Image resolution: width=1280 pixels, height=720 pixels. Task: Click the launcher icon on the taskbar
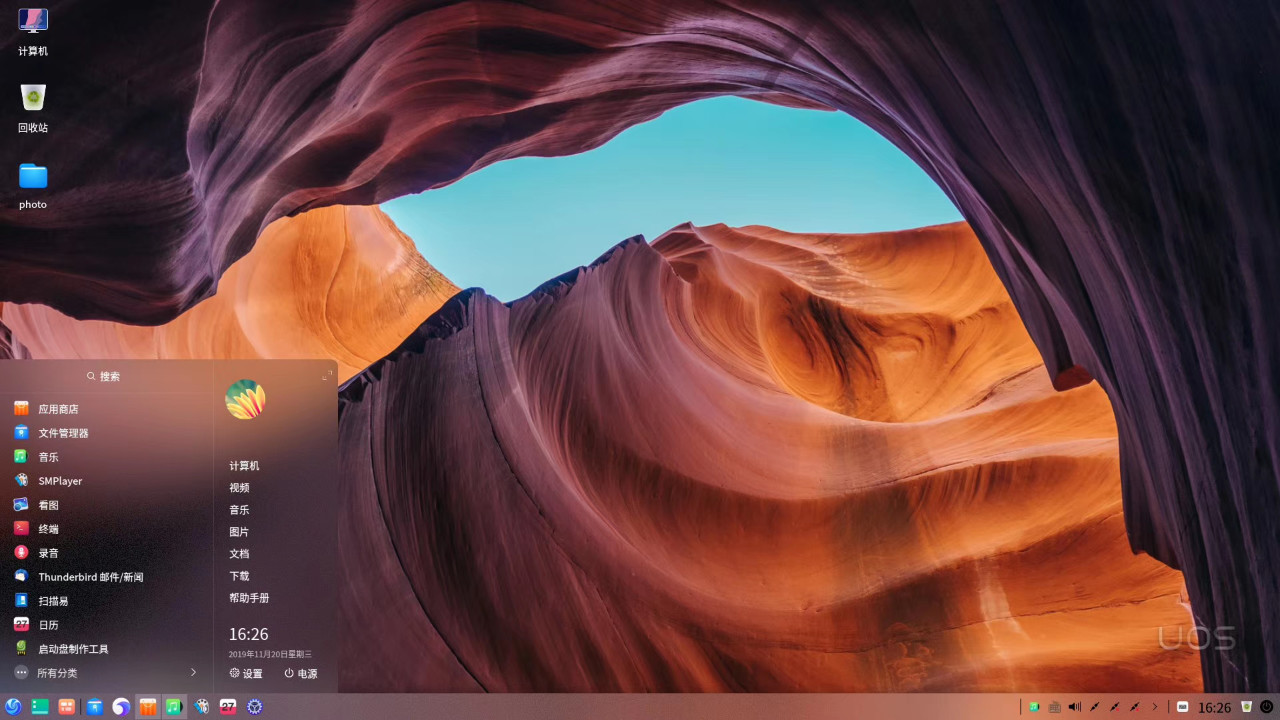13,707
